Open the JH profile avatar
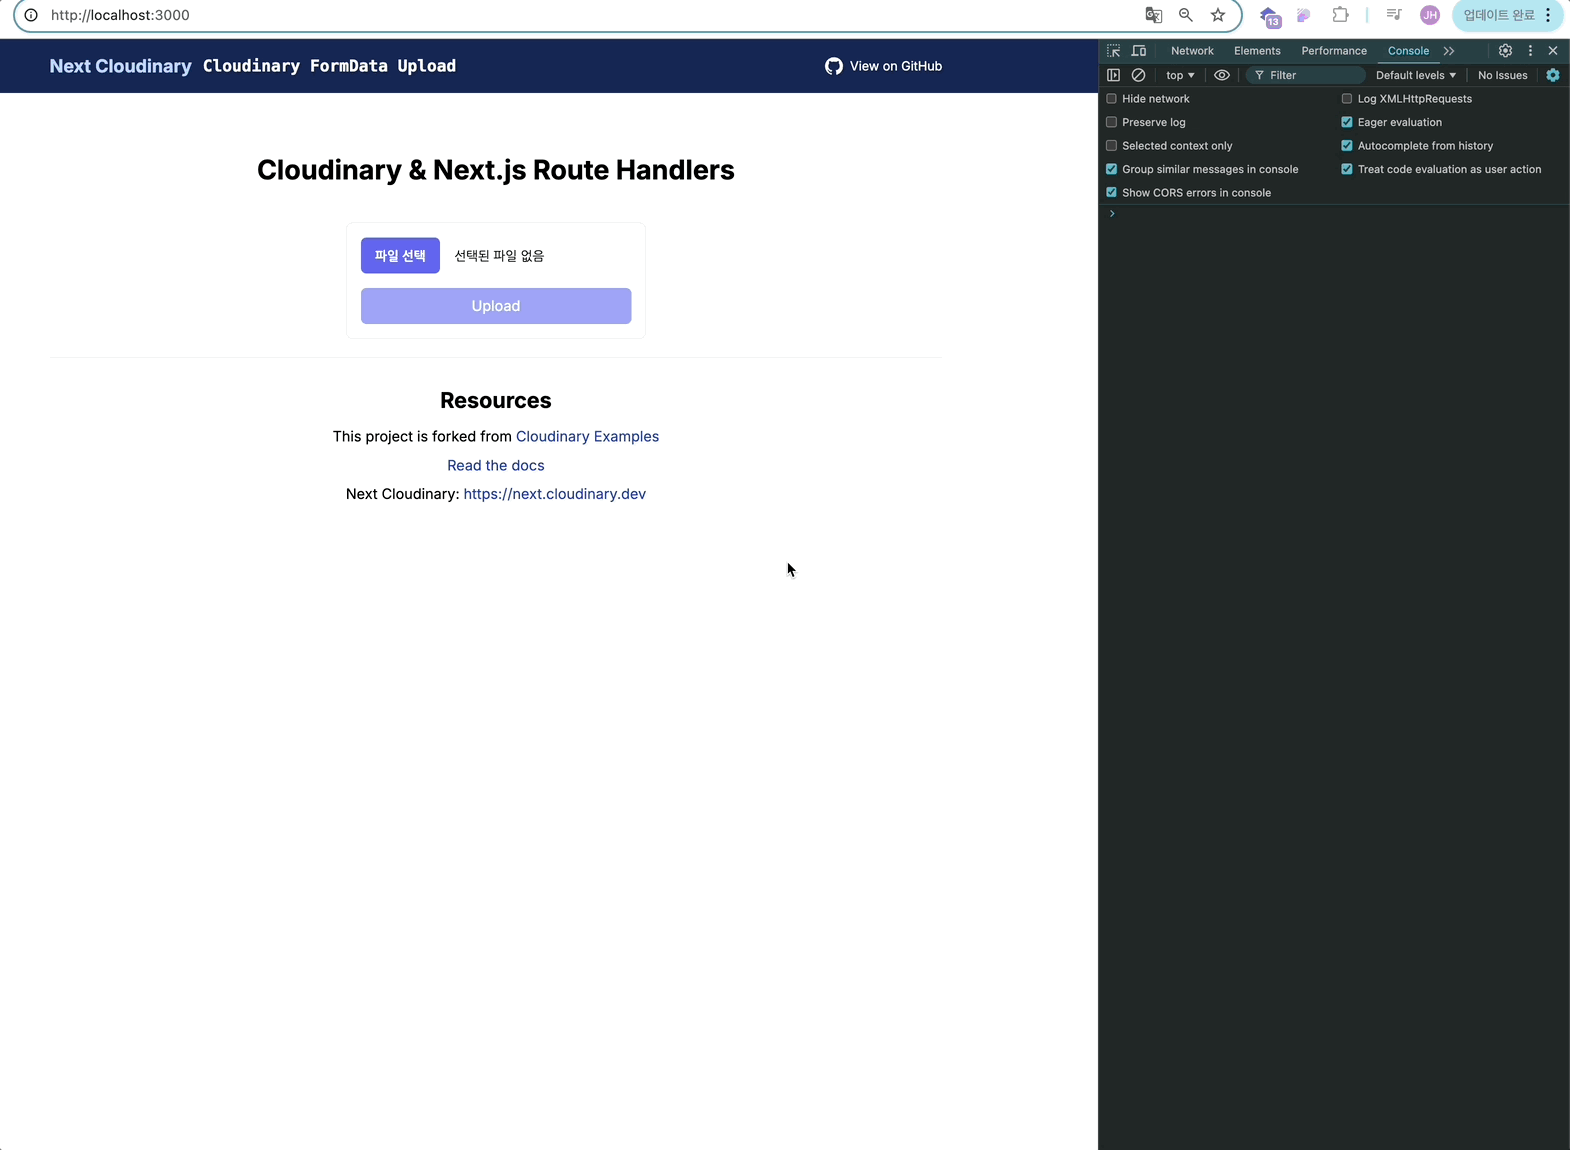 click(1430, 15)
